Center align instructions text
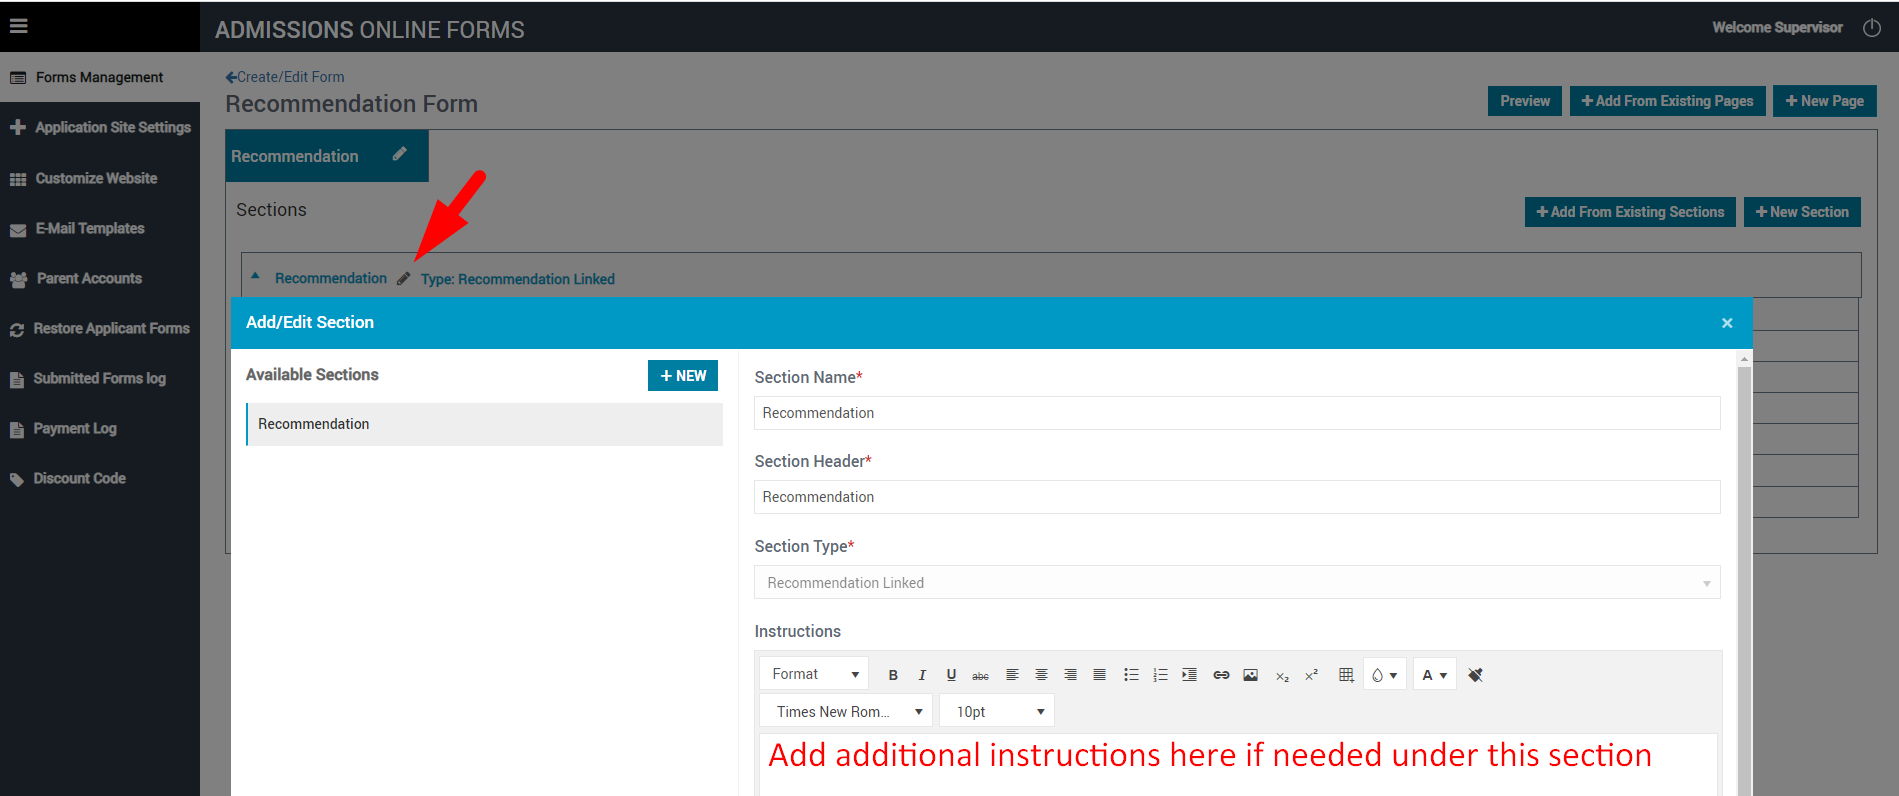The width and height of the screenshot is (1899, 796). 1041,675
